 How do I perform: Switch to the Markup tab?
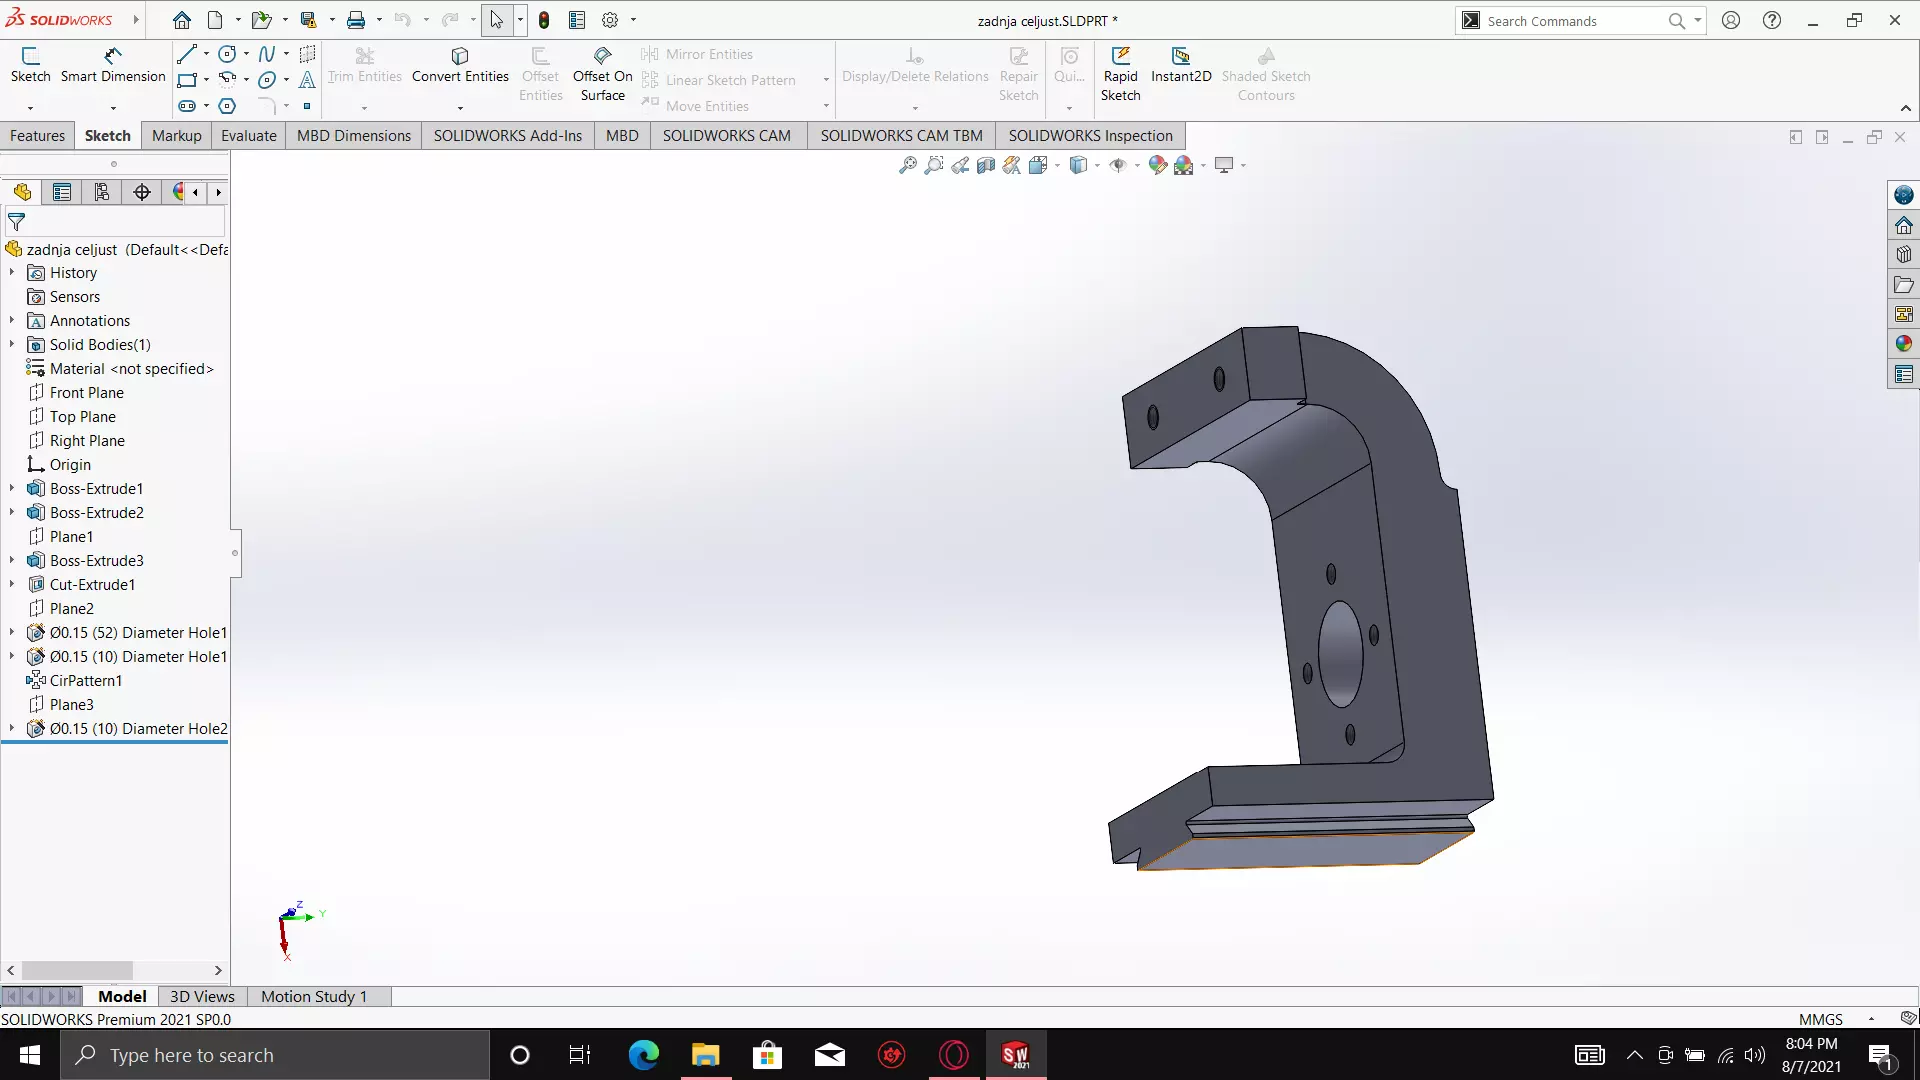point(176,135)
